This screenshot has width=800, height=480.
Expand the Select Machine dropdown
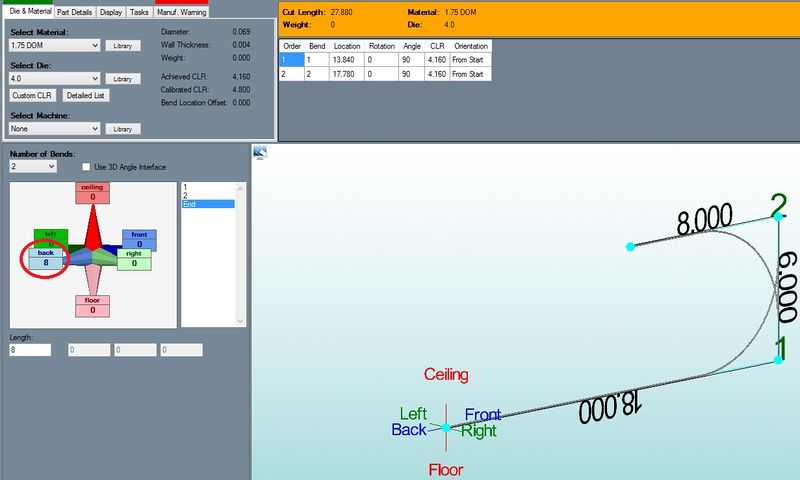(x=55, y=128)
